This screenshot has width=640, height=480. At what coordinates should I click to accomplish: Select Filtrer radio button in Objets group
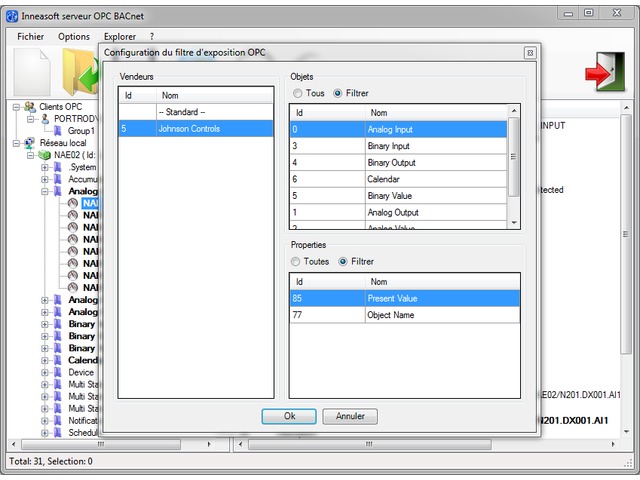[338, 93]
